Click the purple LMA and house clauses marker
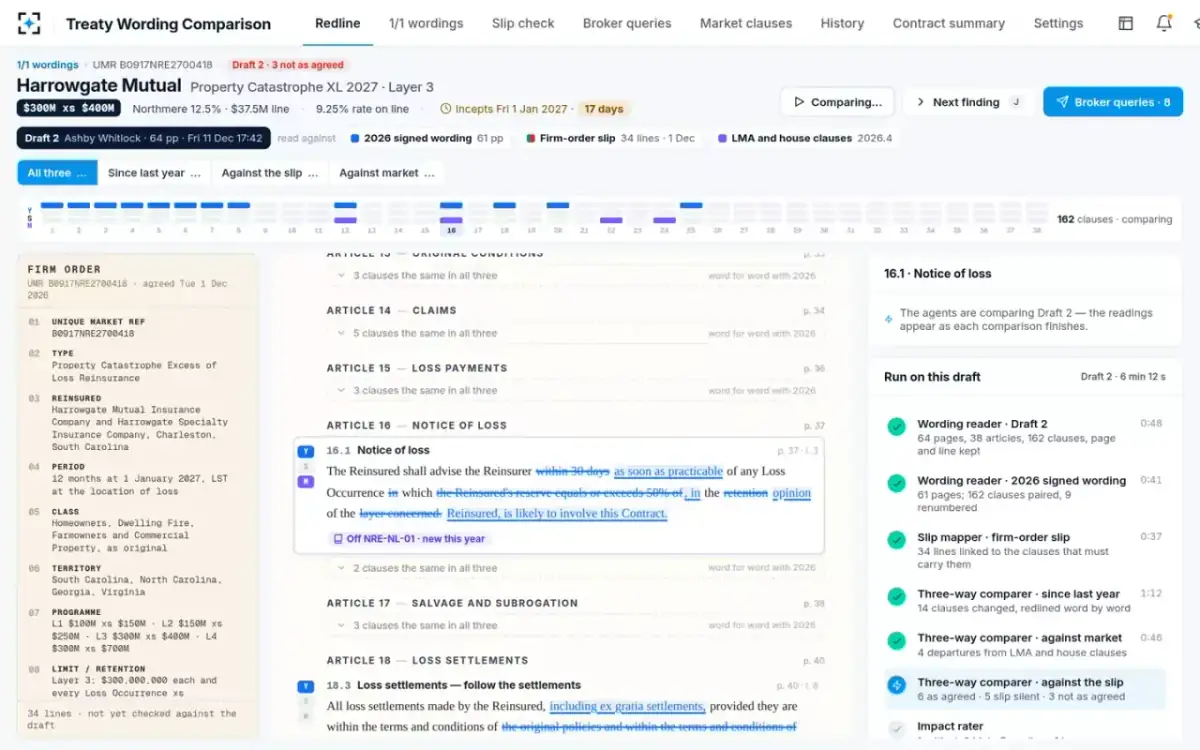This screenshot has width=1200, height=750. pyautogui.click(x=723, y=138)
